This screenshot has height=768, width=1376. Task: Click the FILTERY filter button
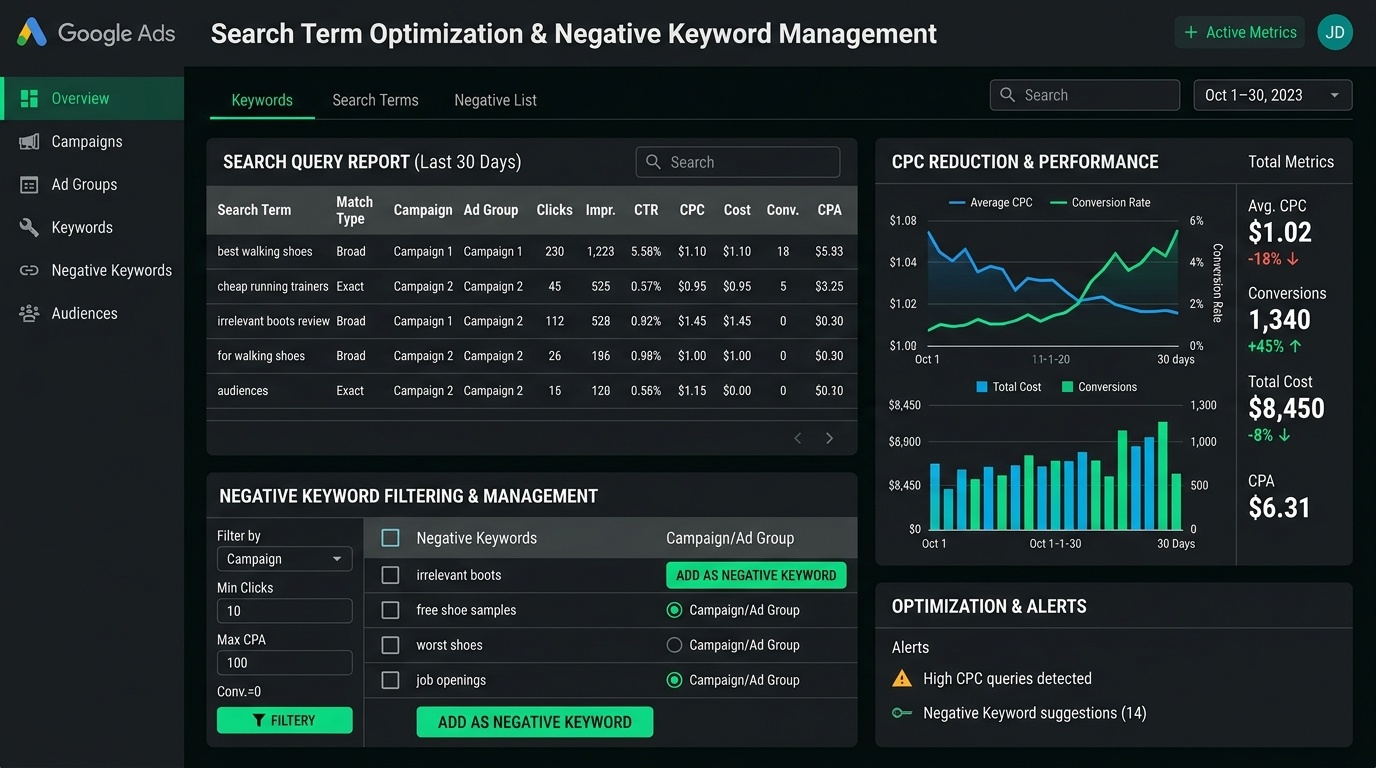285,720
